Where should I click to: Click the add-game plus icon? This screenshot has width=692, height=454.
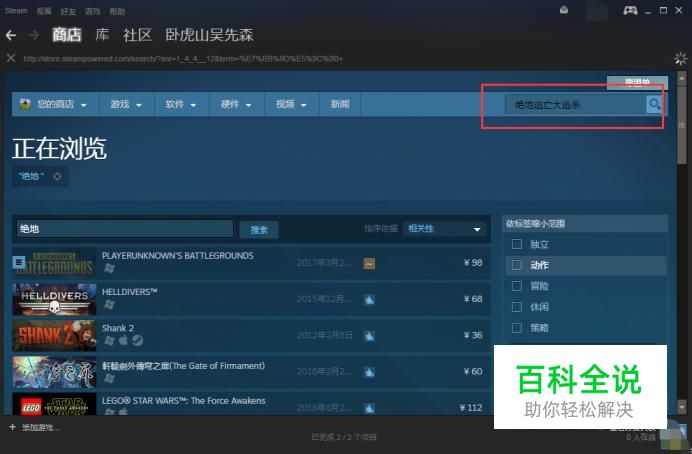point(12,427)
